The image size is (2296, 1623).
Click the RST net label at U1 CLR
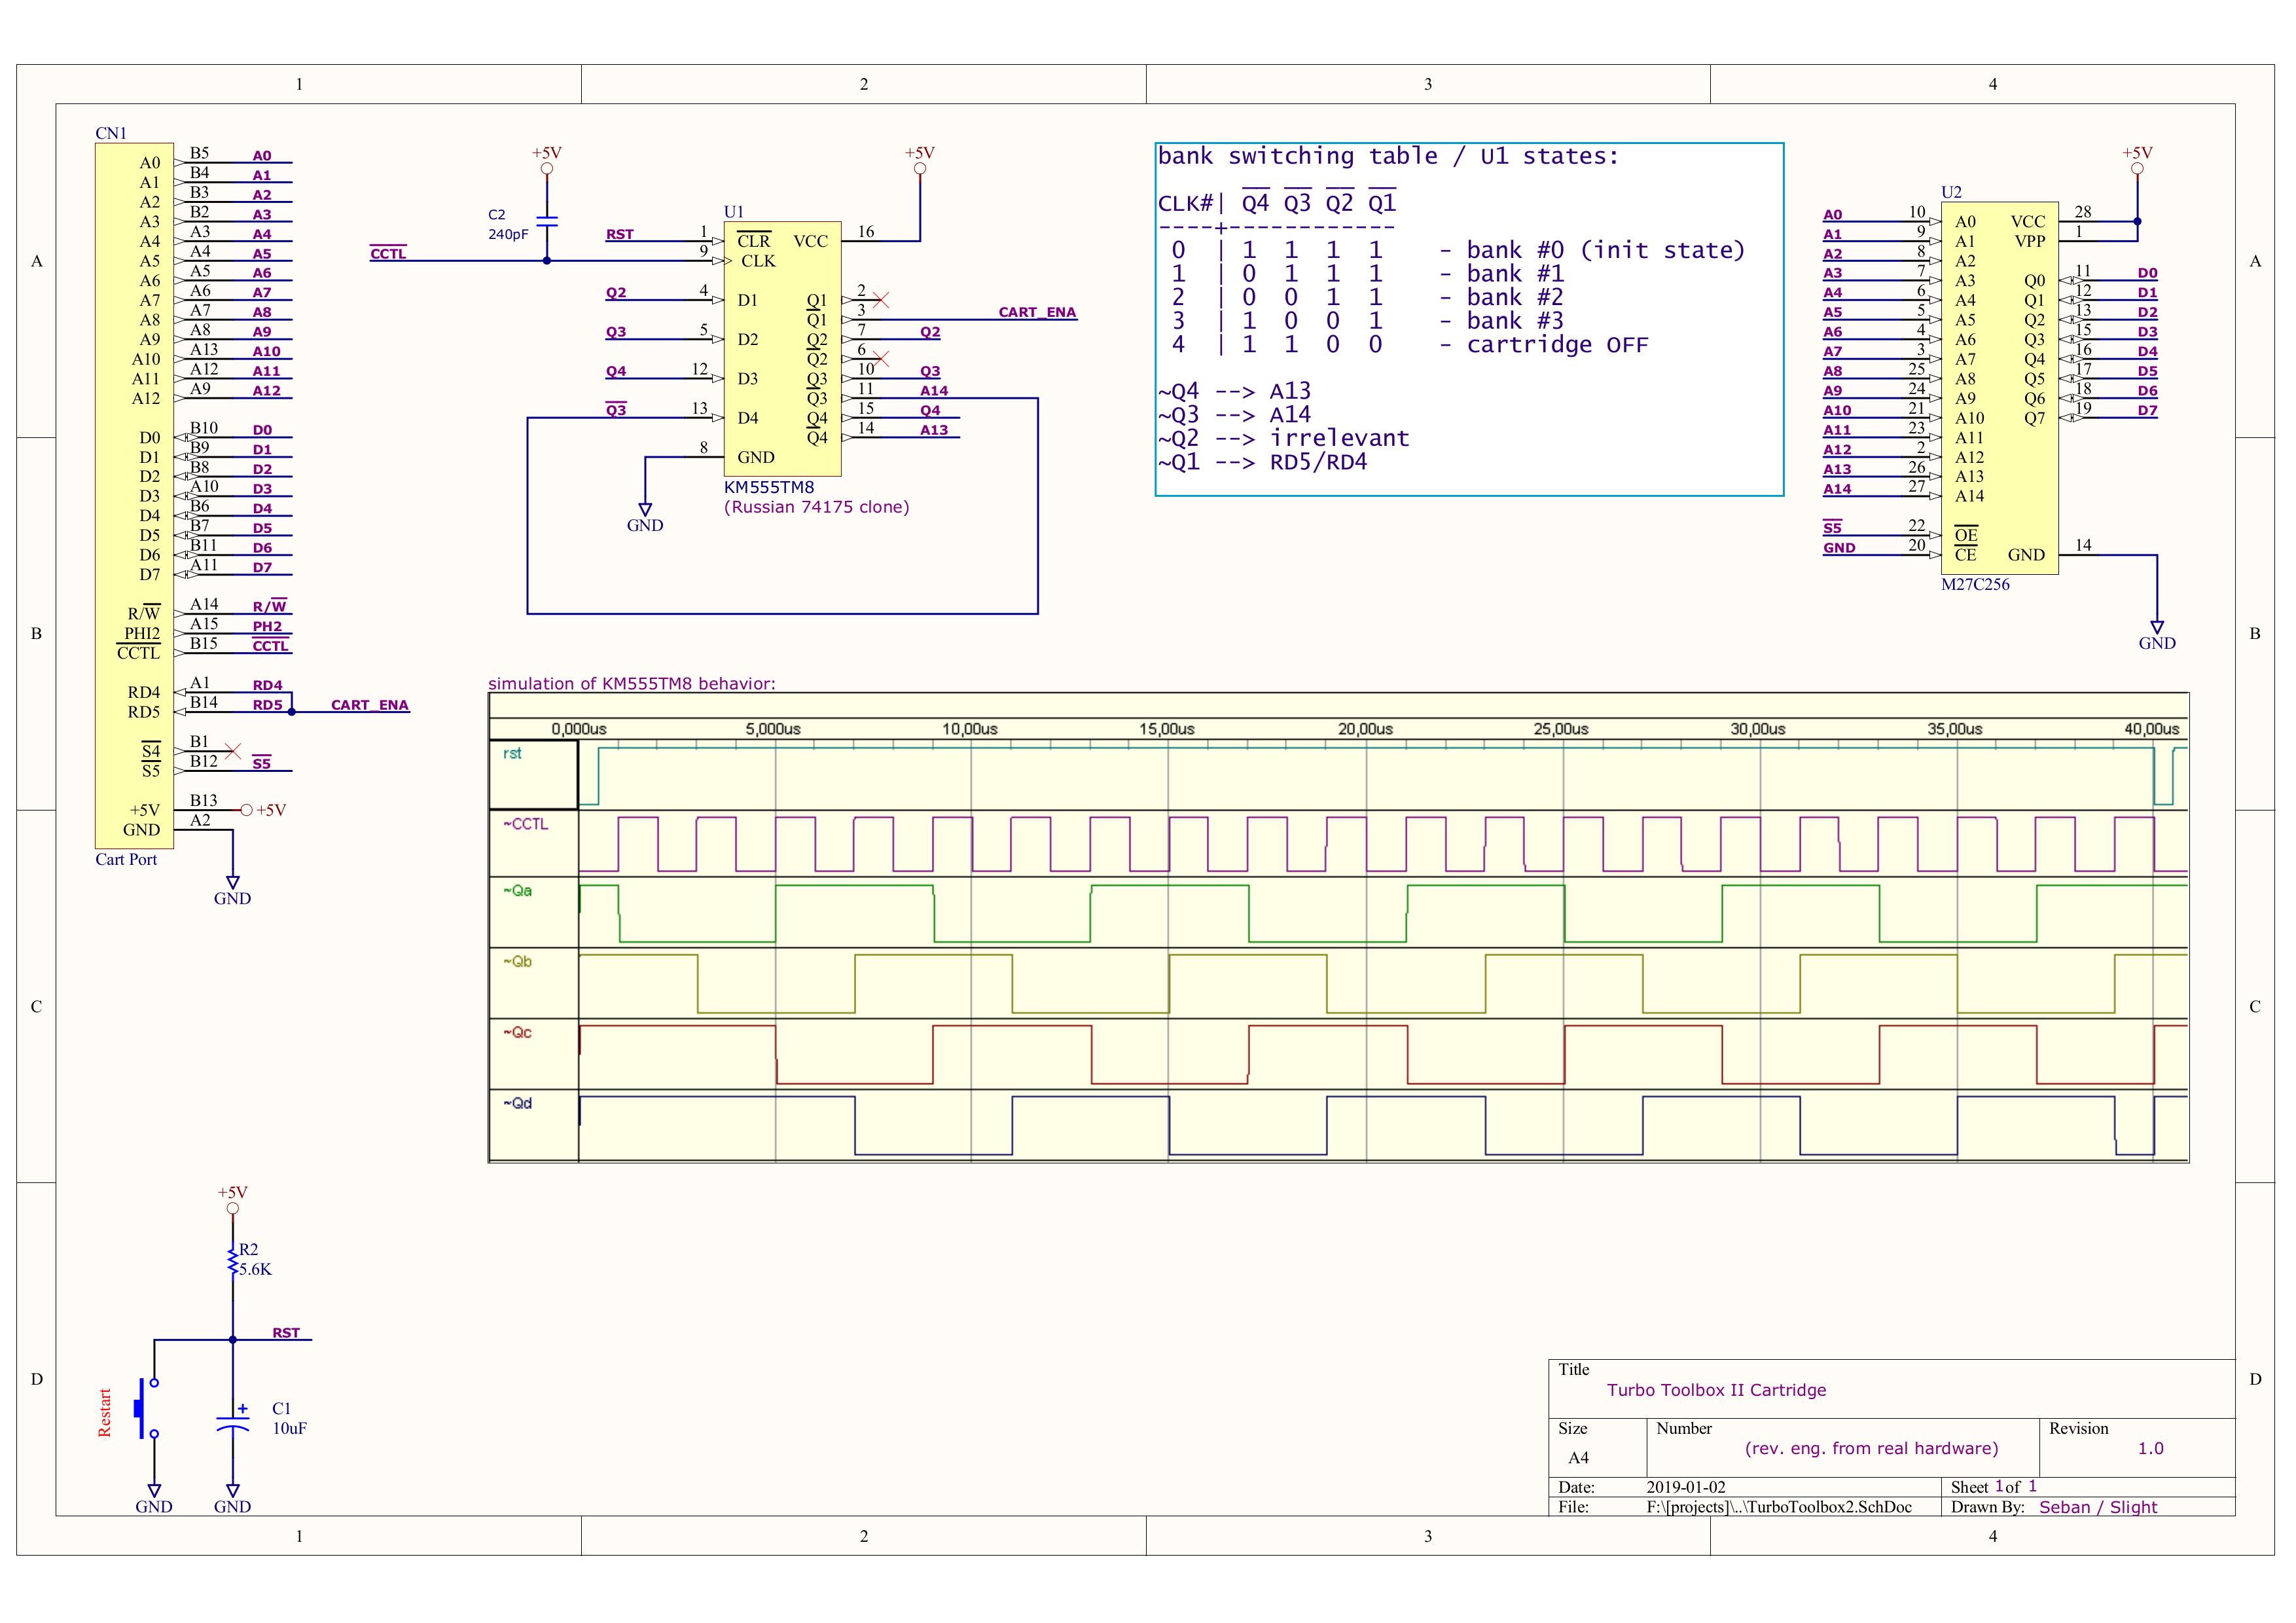tap(619, 234)
